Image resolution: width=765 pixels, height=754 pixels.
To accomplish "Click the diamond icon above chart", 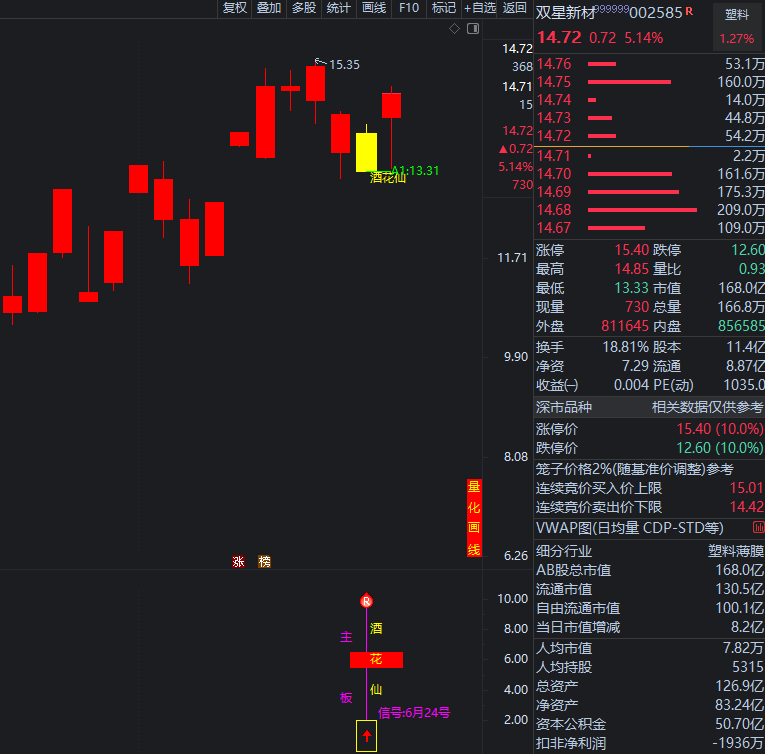I will click(x=454, y=29).
